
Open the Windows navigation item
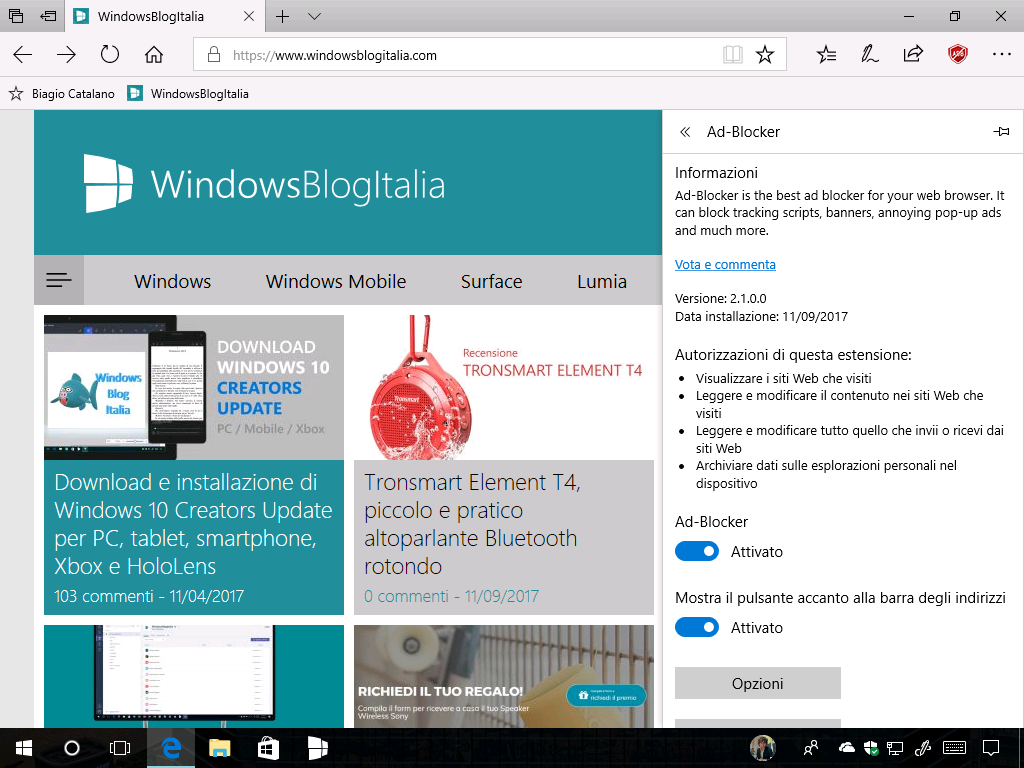172,281
